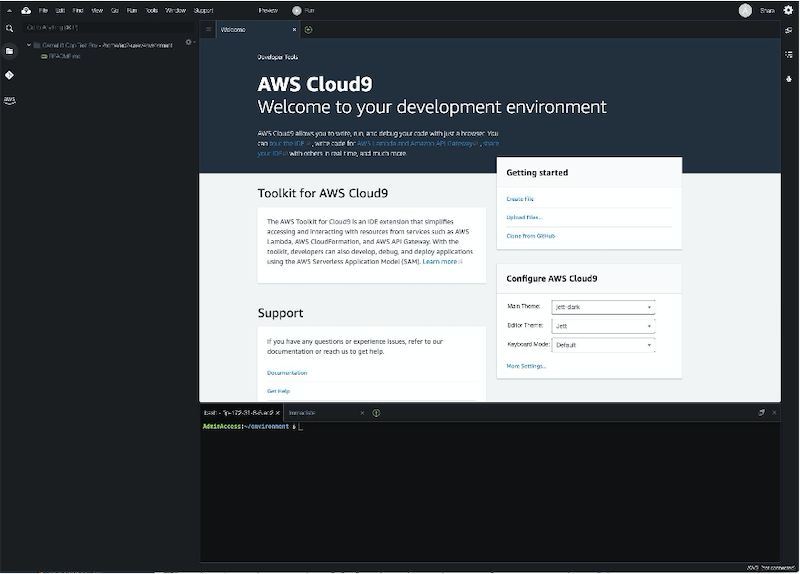Click the Toolkit Learn more link
This screenshot has height=574, width=800.
pyautogui.click(x=442, y=262)
